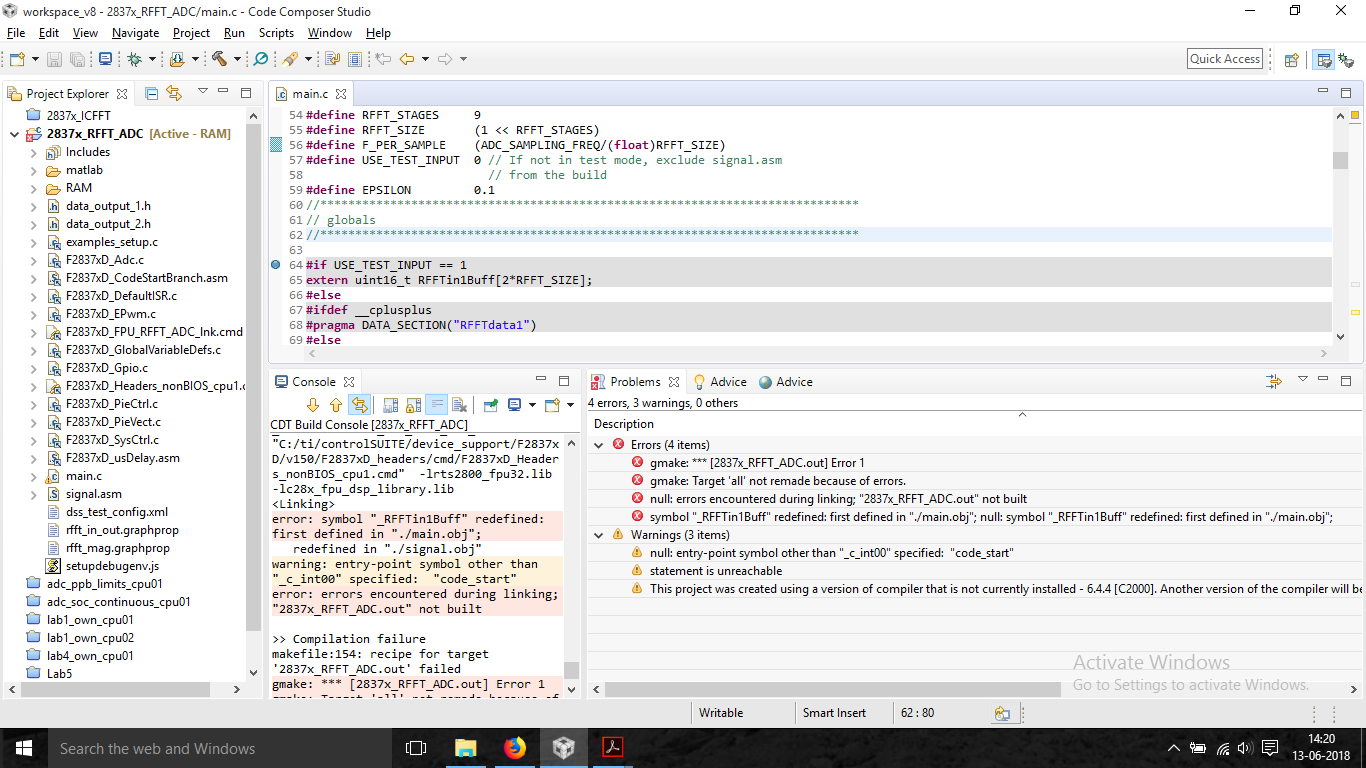Toggle Word Wrap in Console toolbar

coord(436,405)
